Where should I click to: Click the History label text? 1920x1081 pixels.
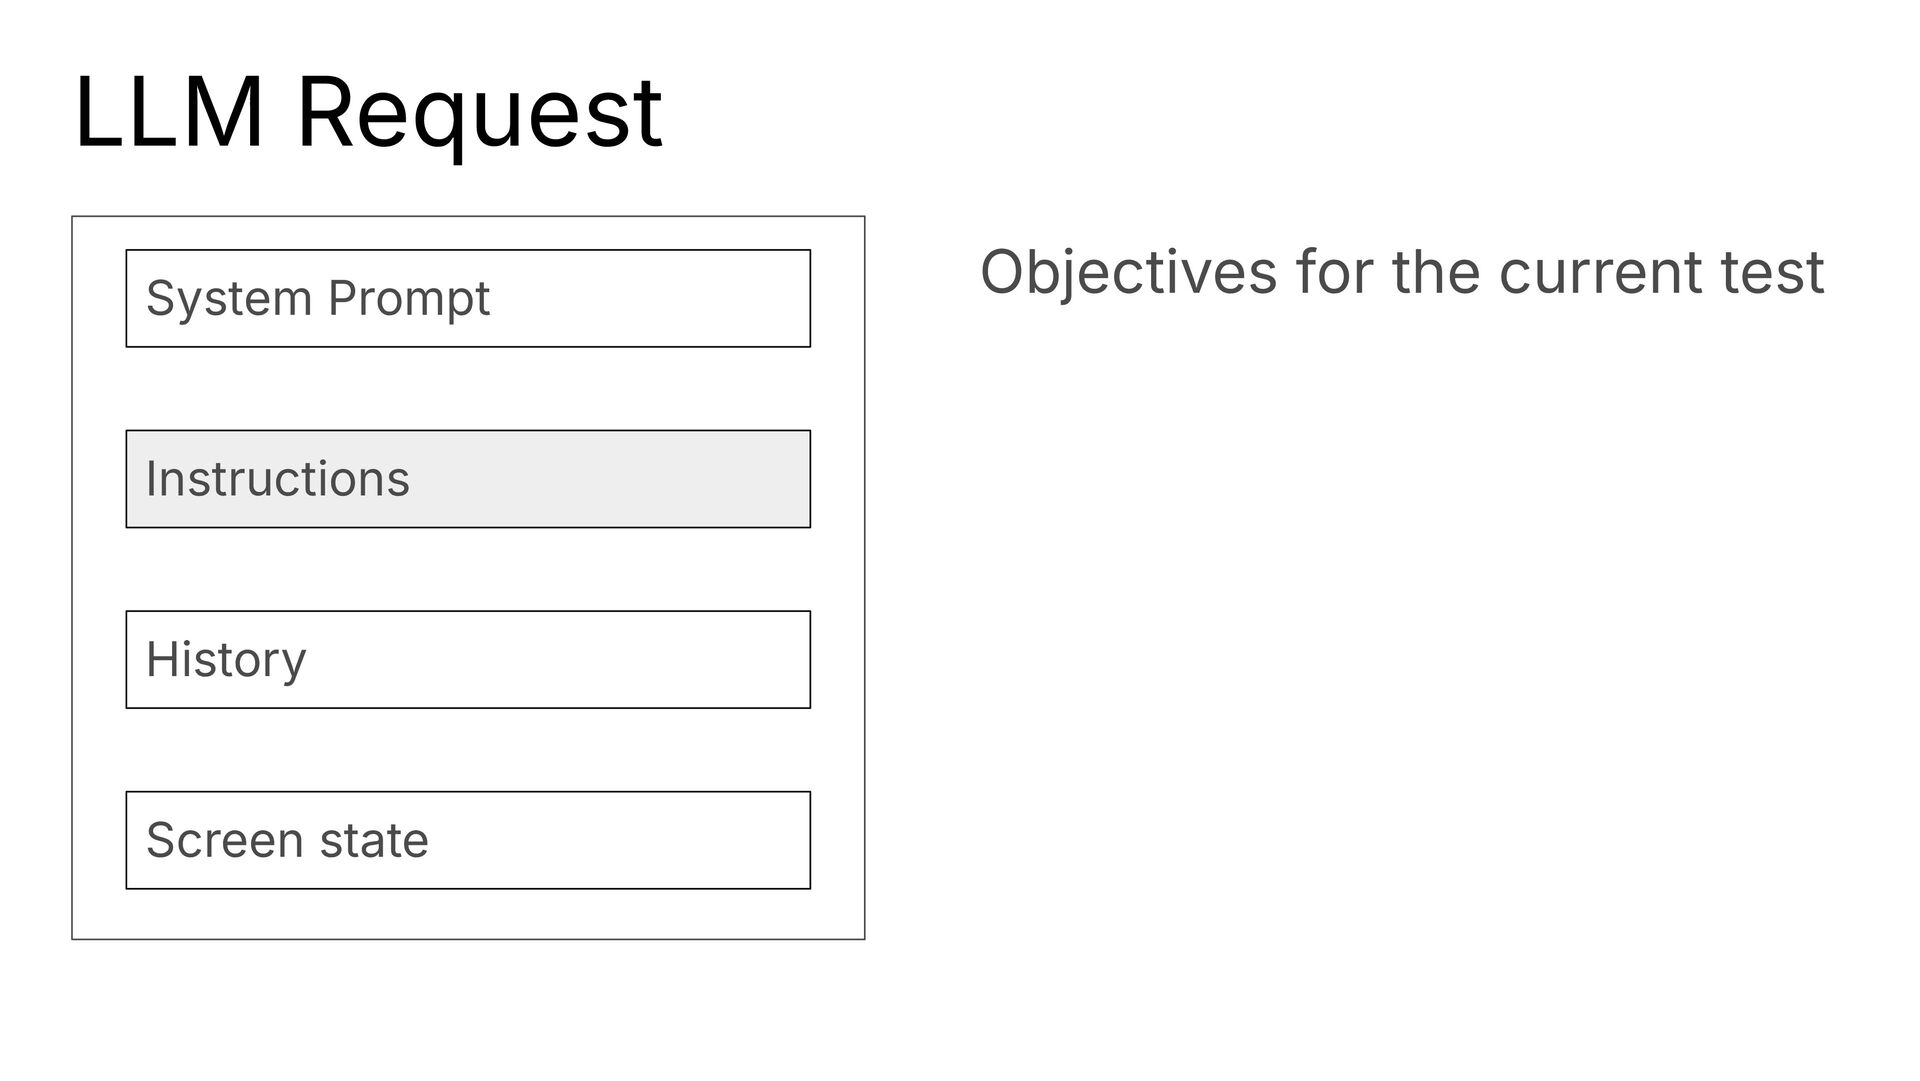click(x=226, y=661)
